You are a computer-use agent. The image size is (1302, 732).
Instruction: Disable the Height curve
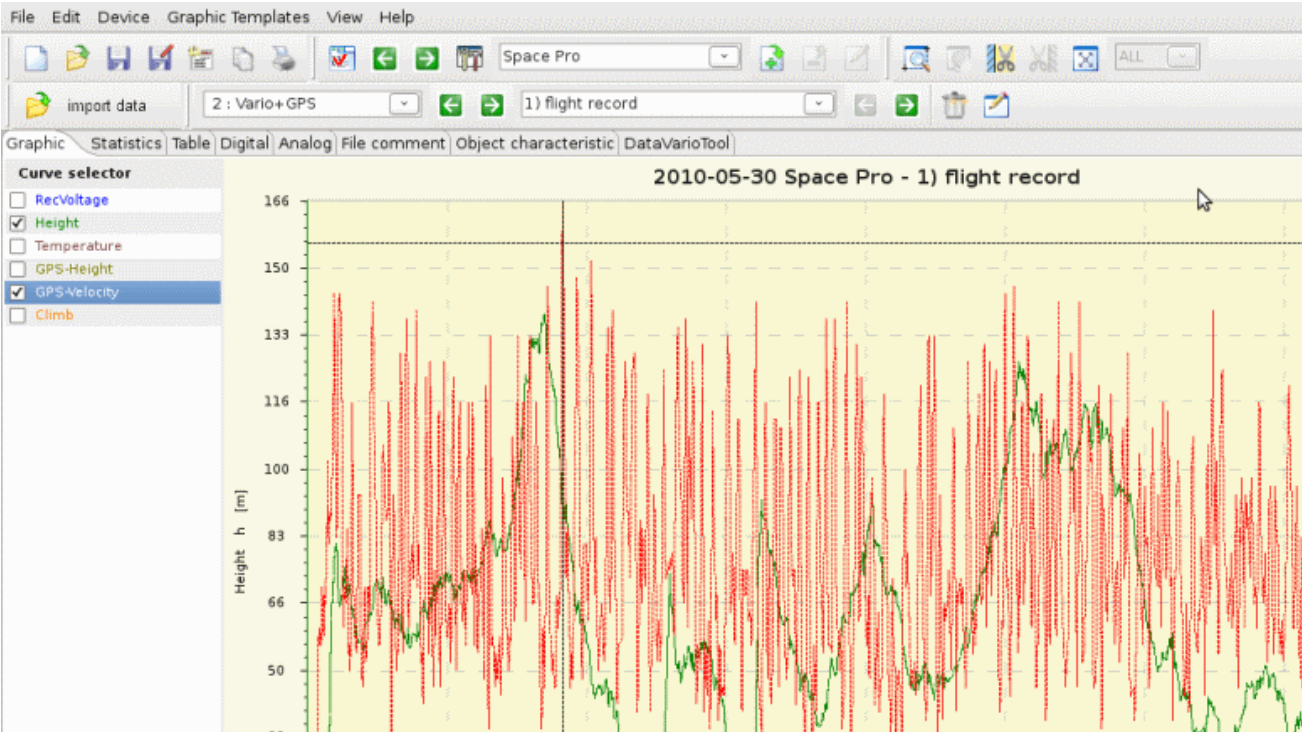(x=15, y=223)
